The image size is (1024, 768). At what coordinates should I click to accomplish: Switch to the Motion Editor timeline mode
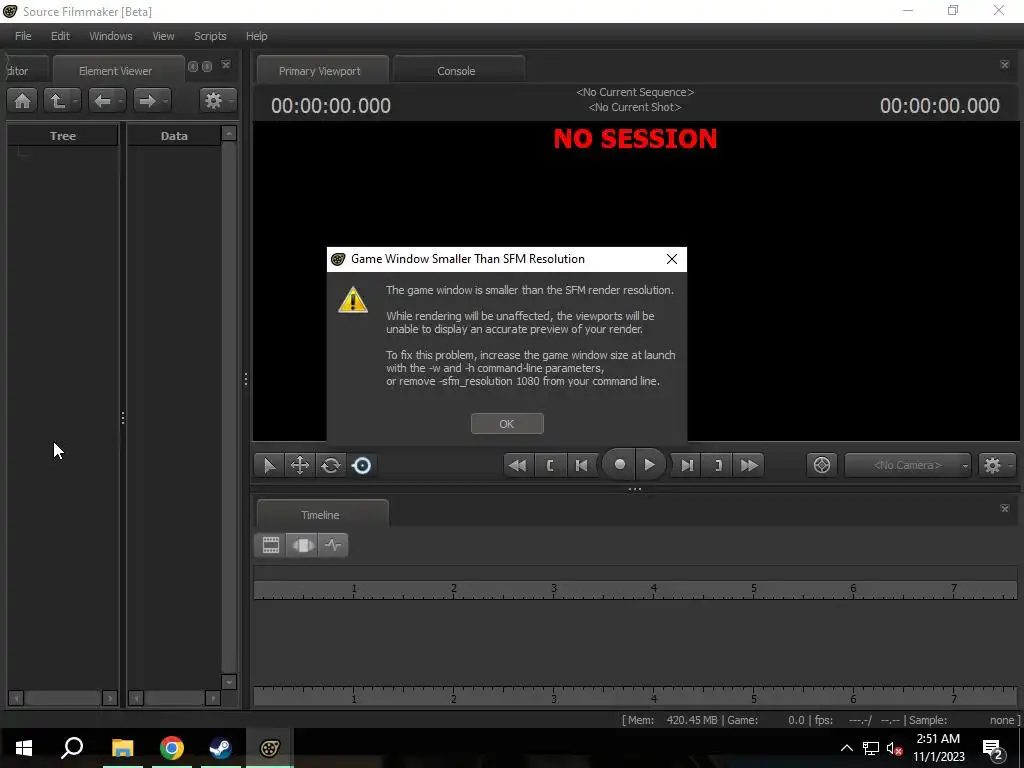(302, 545)
